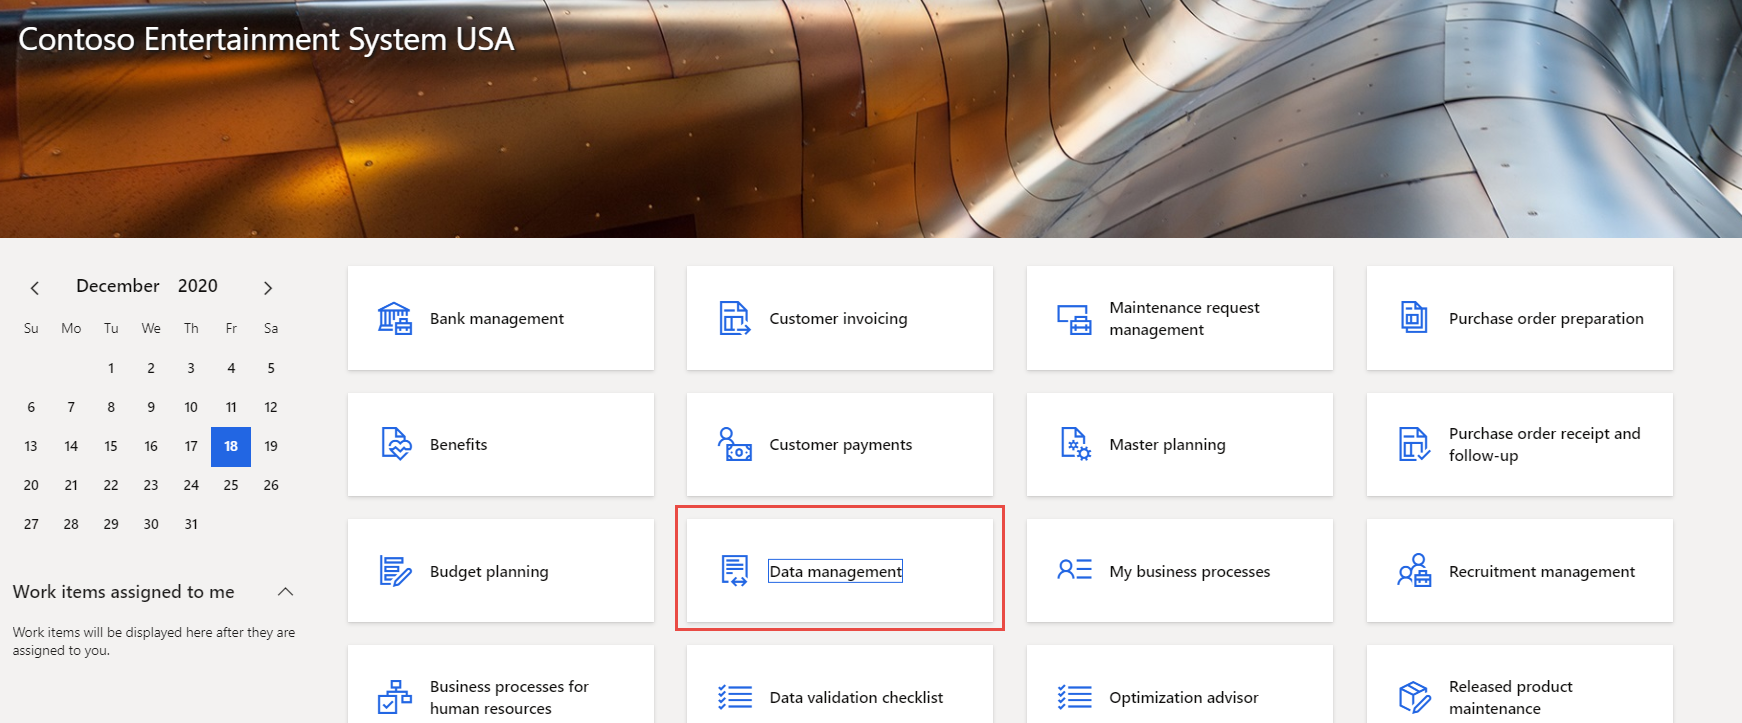This screenshot has height=723, width=1742.
Task: Click the Recruitment management people icon
Action: point(1413,571)
